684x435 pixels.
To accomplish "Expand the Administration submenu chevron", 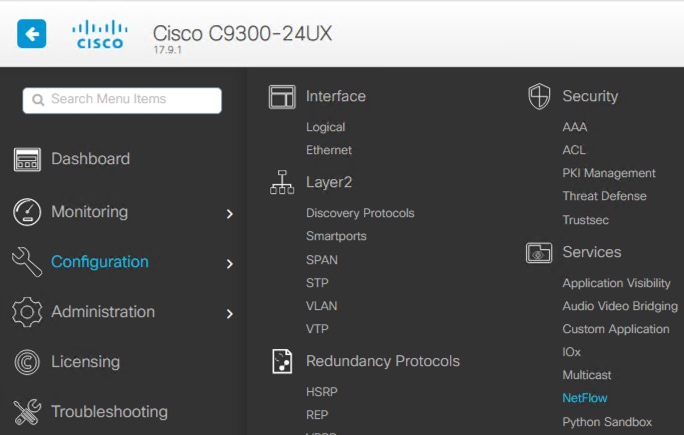I will 229,314.
